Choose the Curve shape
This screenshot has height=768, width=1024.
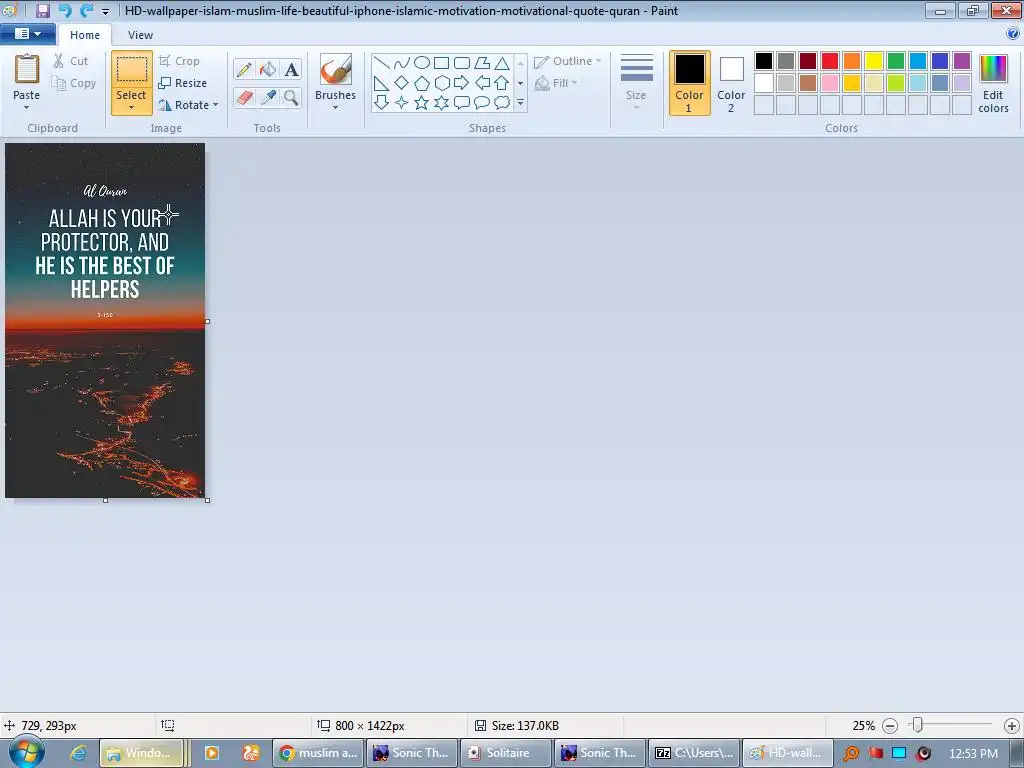(402, 63)
